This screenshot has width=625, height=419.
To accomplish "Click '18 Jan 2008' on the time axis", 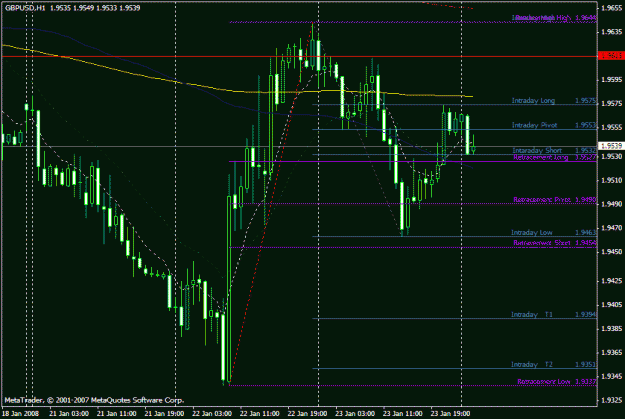I will click(x=21, y=413).
